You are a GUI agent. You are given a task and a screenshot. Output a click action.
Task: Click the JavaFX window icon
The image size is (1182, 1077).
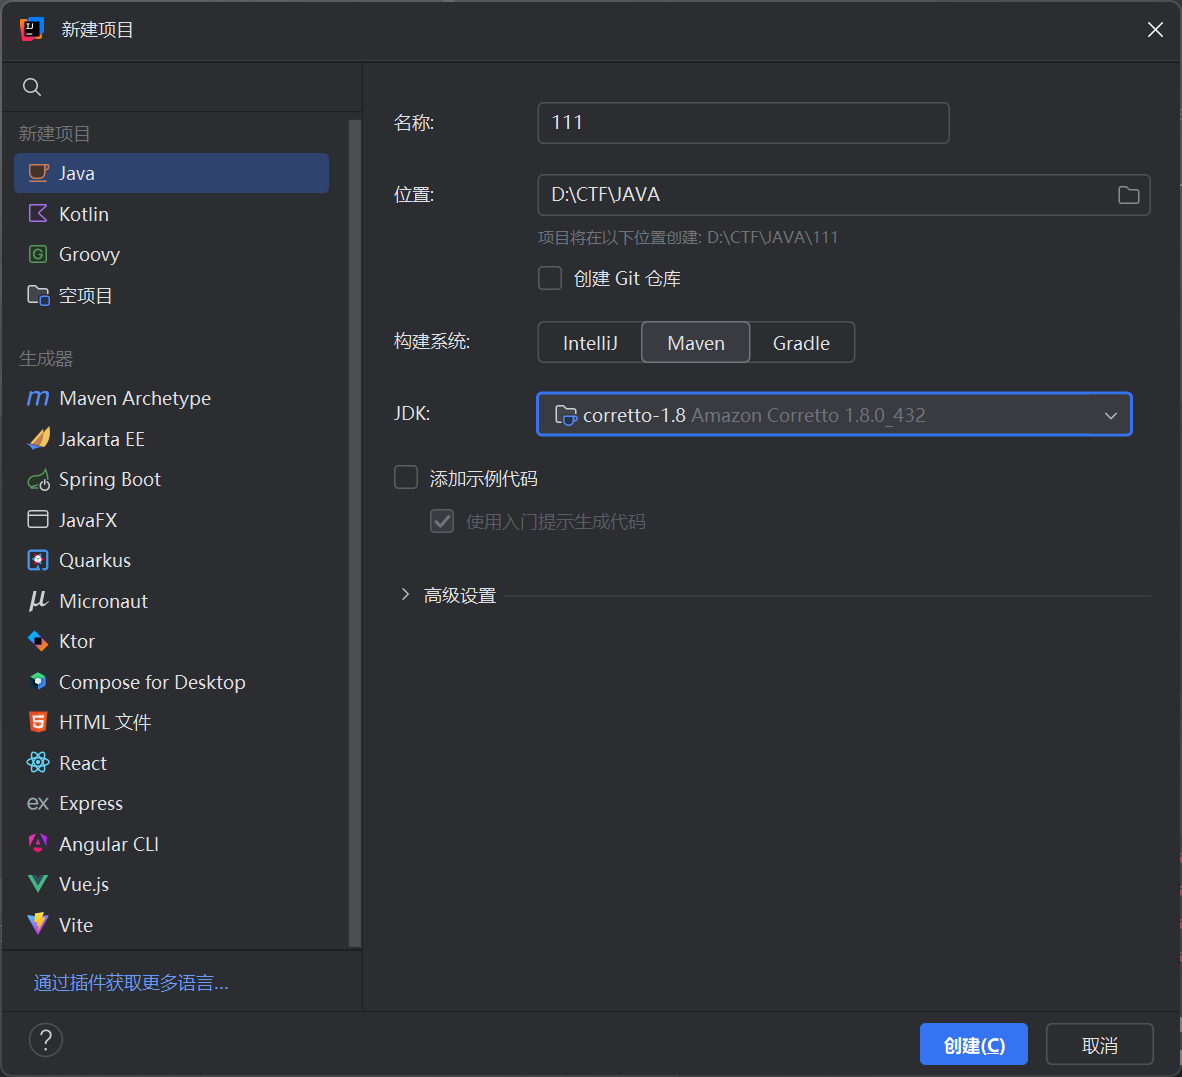(38, 519)
